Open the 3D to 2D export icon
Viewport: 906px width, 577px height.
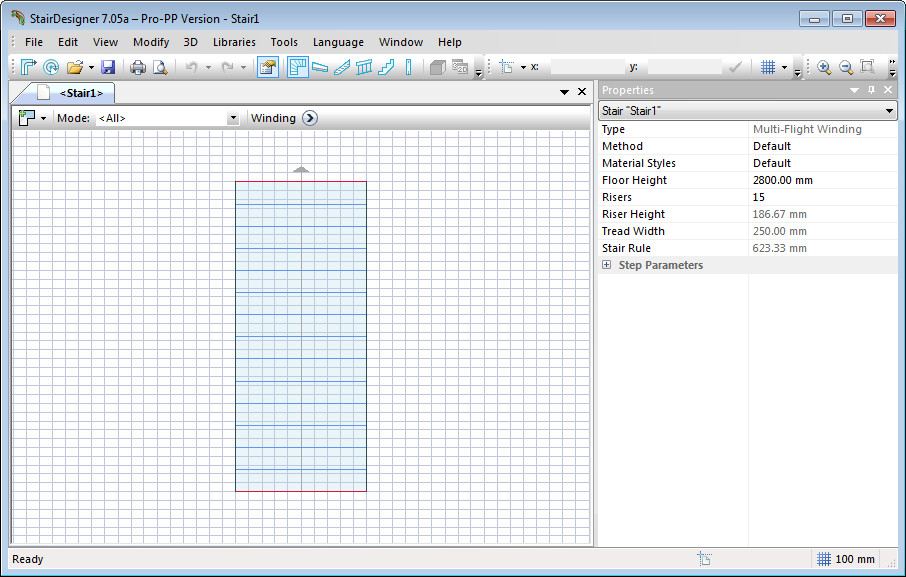(x=460, y=67)
